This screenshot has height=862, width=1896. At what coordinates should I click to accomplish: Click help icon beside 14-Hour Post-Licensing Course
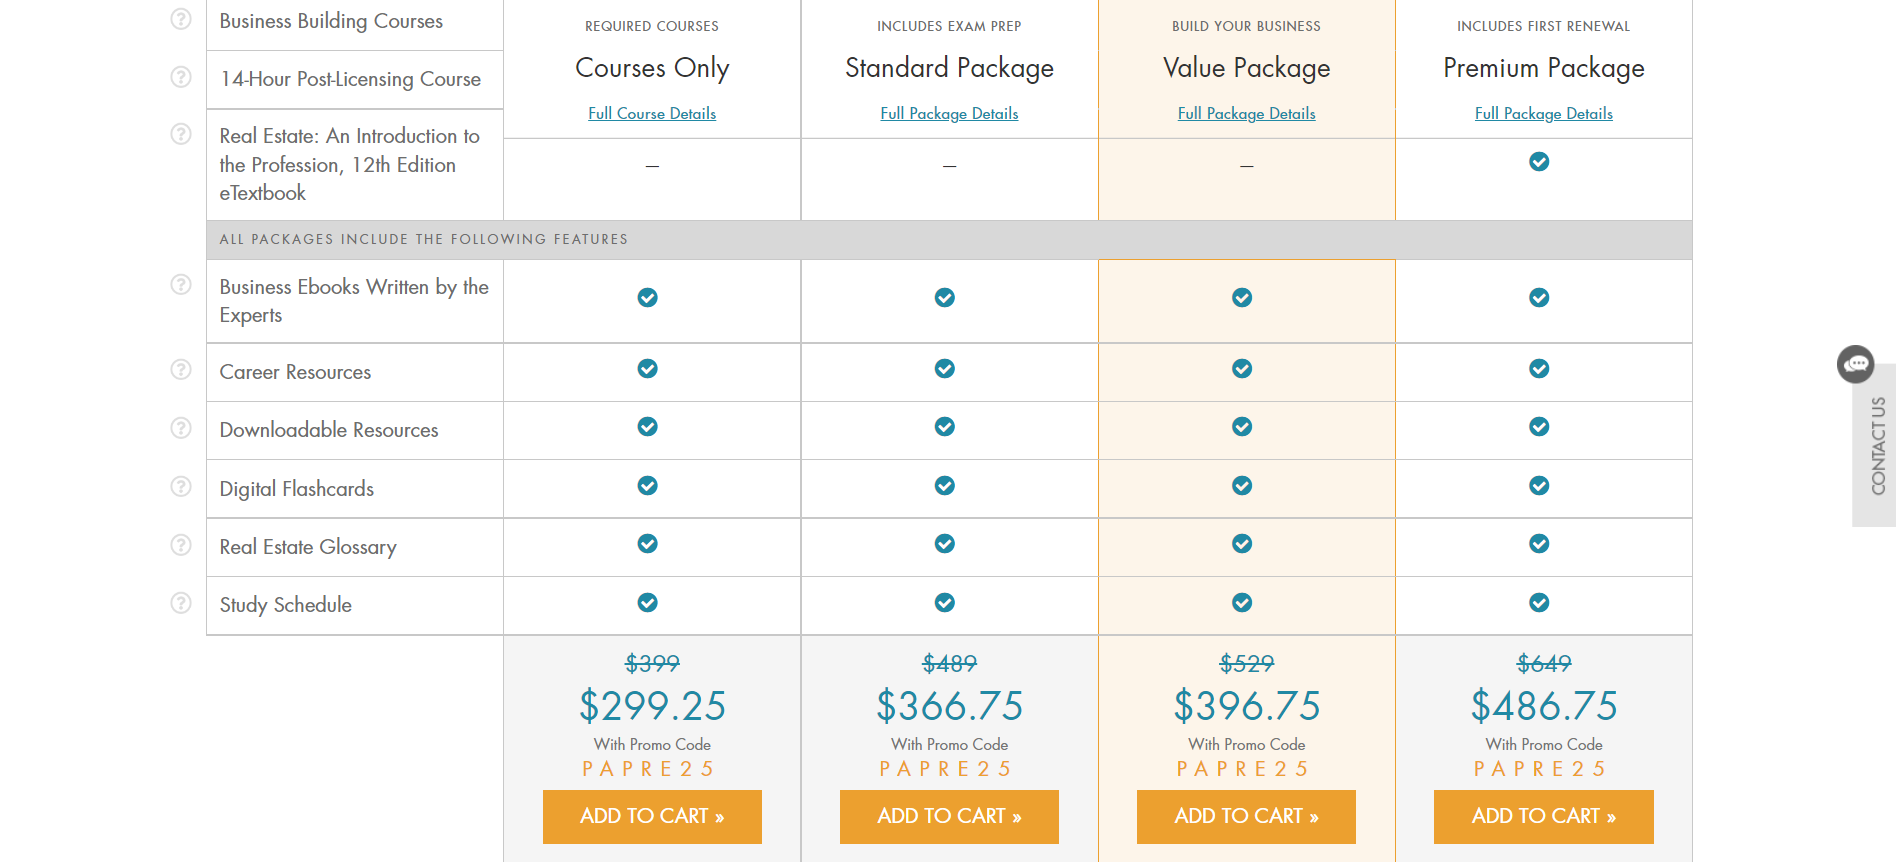coord(181,77)
